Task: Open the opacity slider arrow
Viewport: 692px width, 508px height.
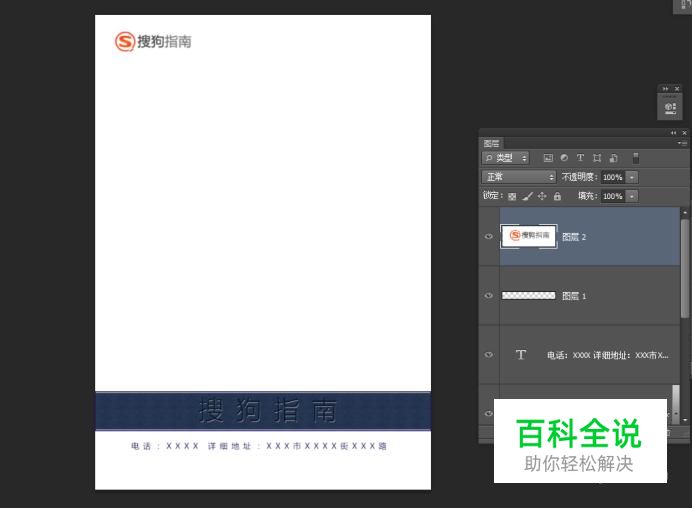Action: coord(632,177)
